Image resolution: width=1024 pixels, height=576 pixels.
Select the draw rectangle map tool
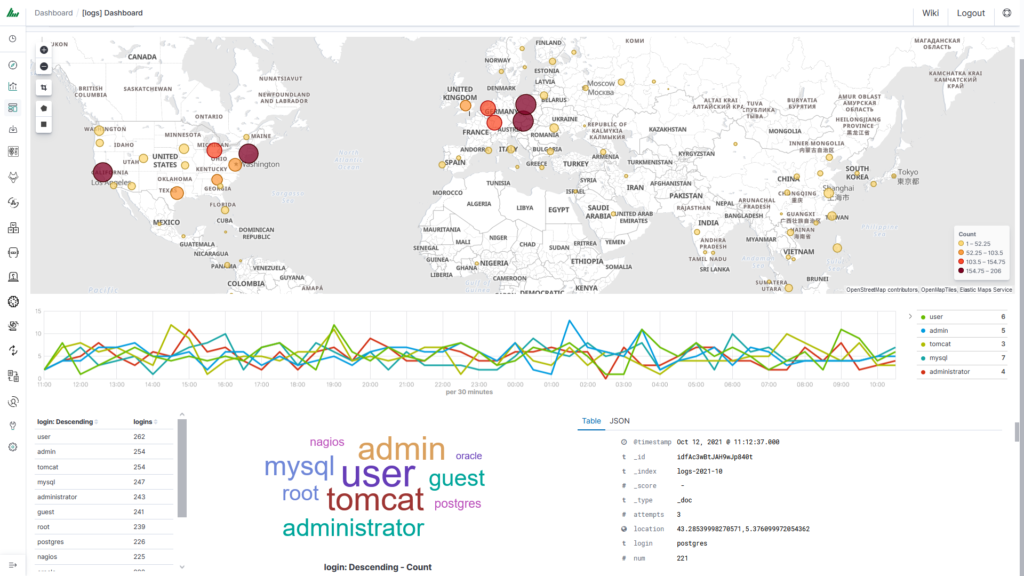44,125
